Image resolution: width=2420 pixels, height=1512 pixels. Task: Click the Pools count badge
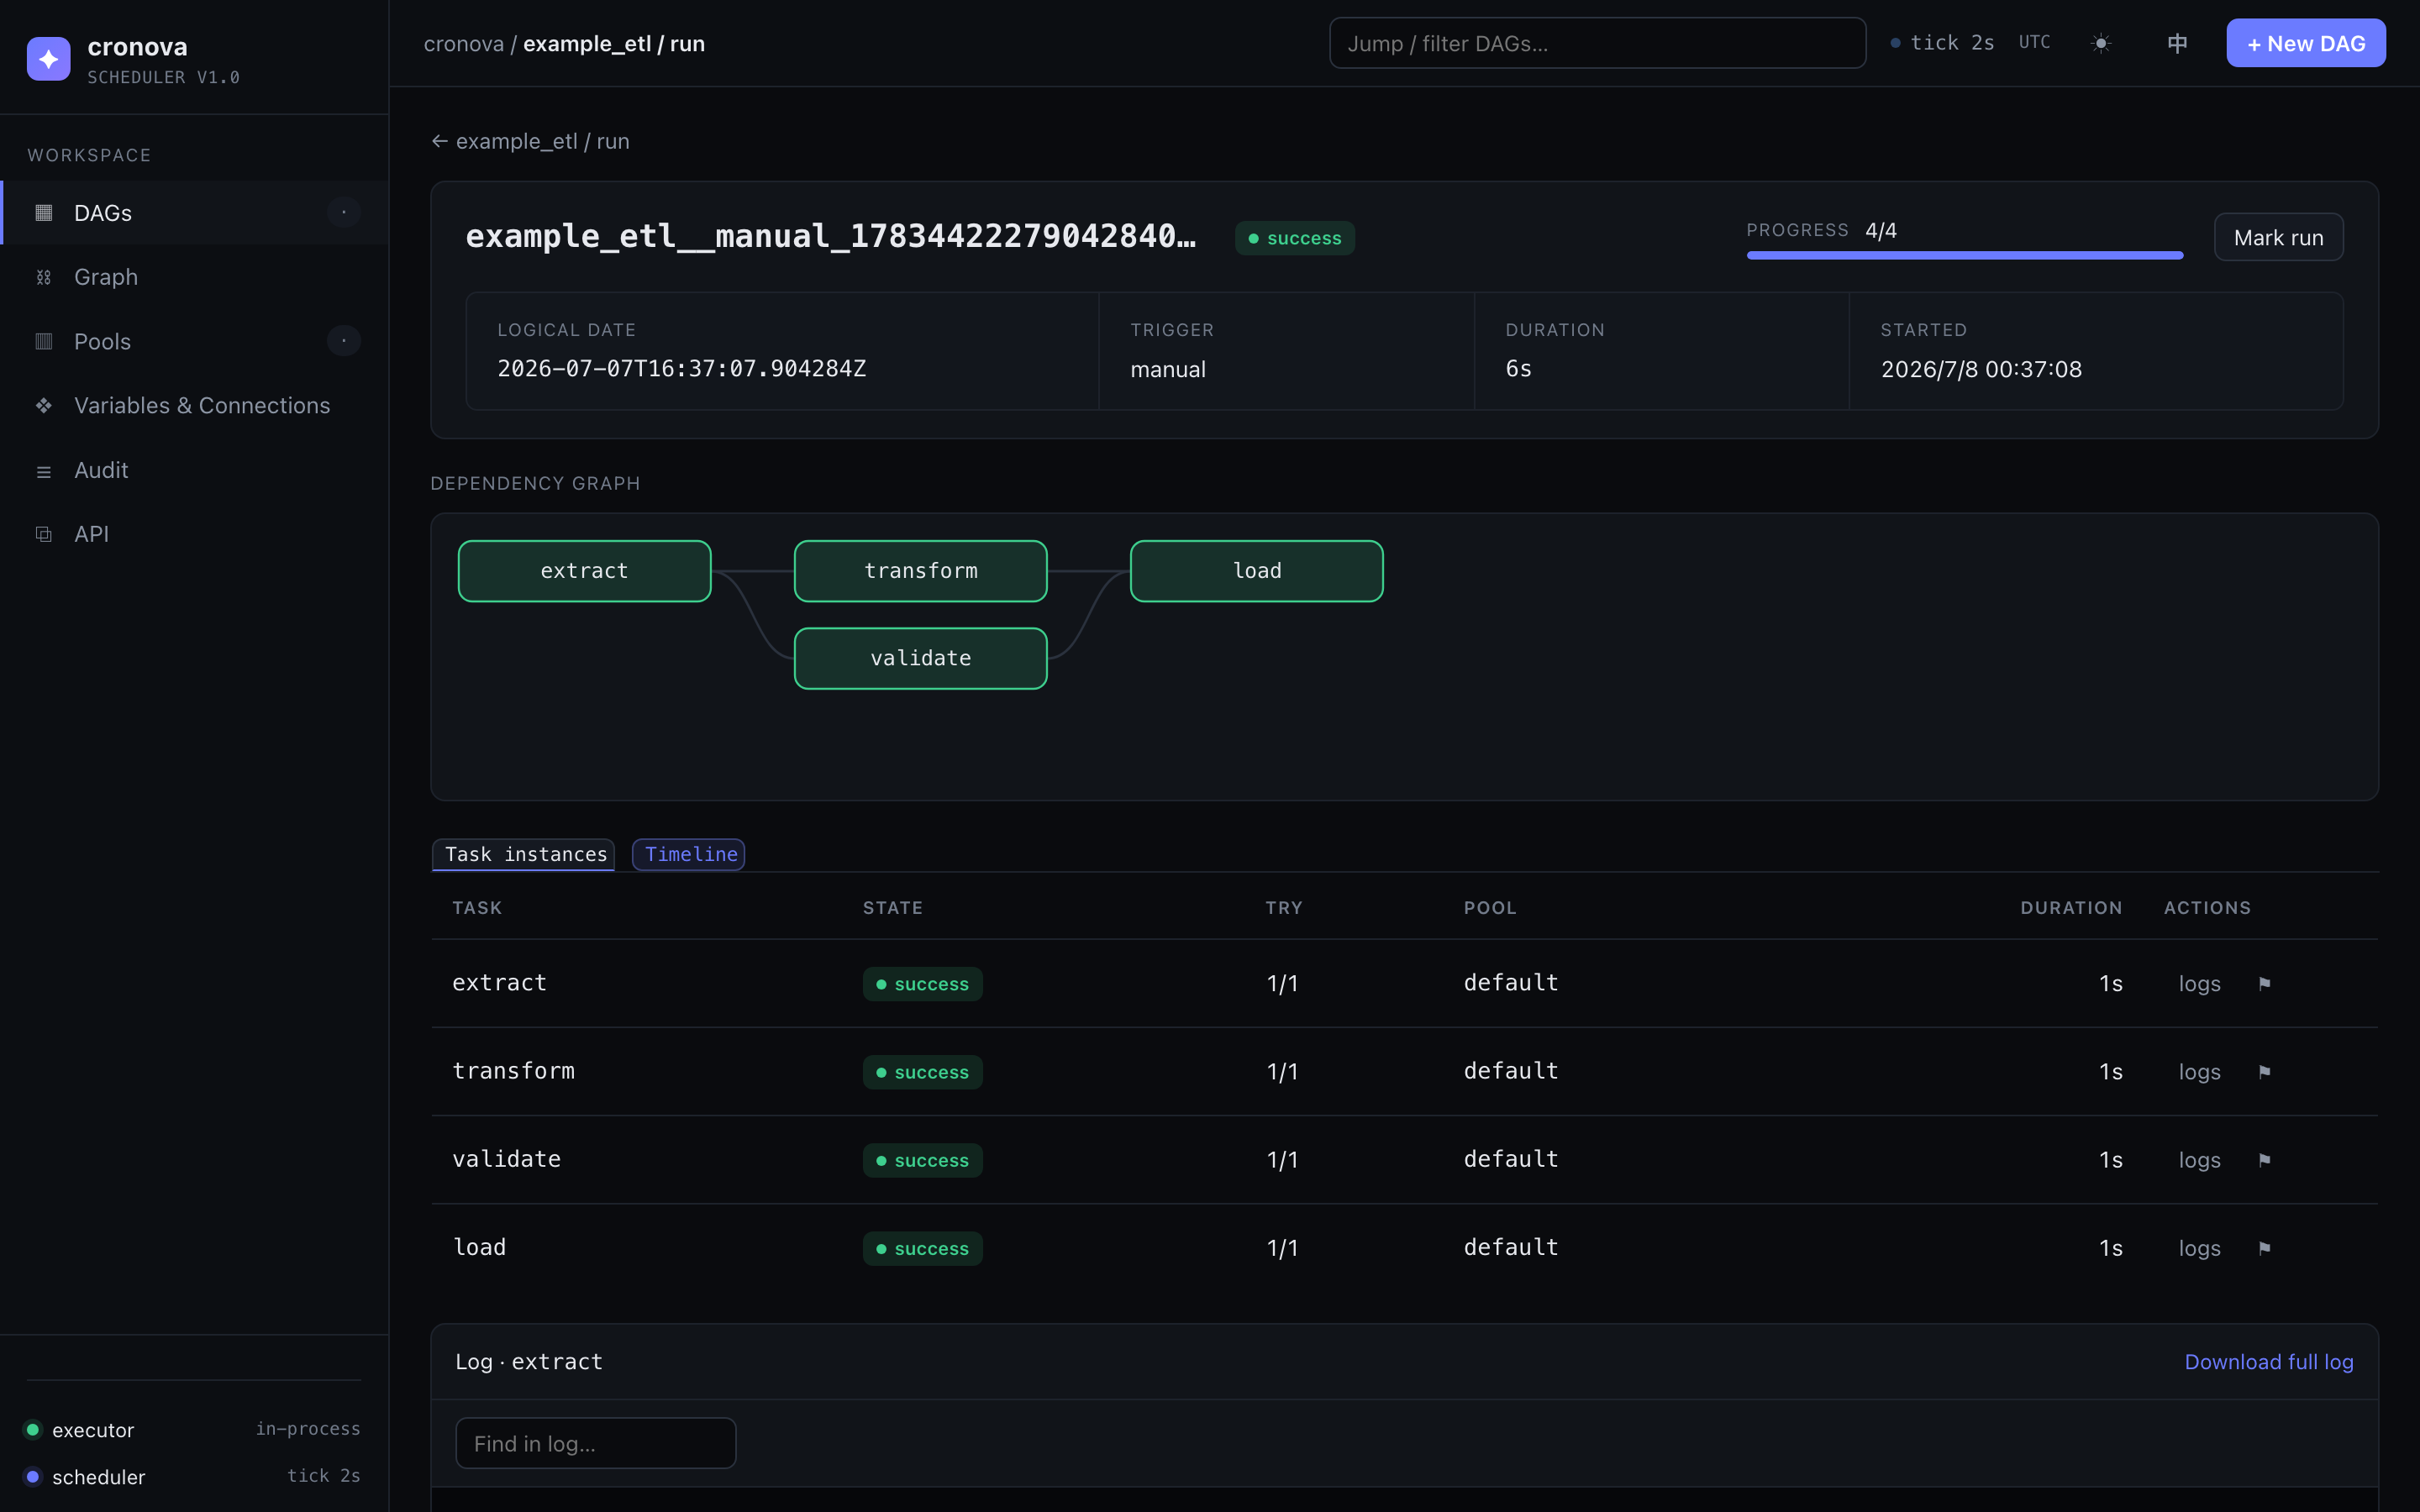344,340
